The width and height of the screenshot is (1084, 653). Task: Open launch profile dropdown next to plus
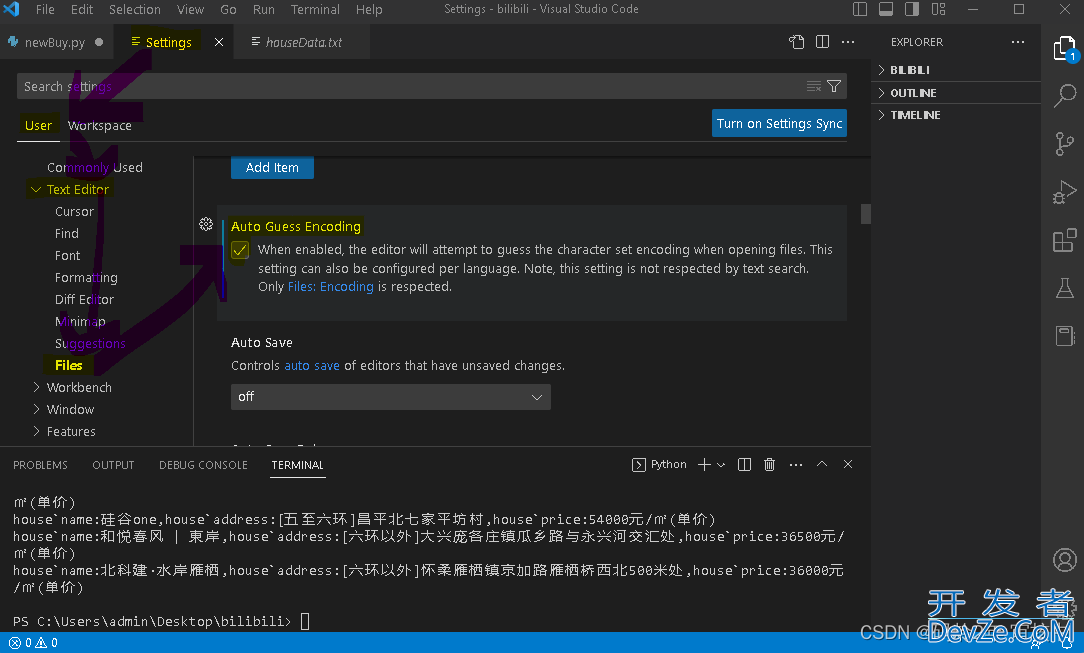(x=721, y=465)
